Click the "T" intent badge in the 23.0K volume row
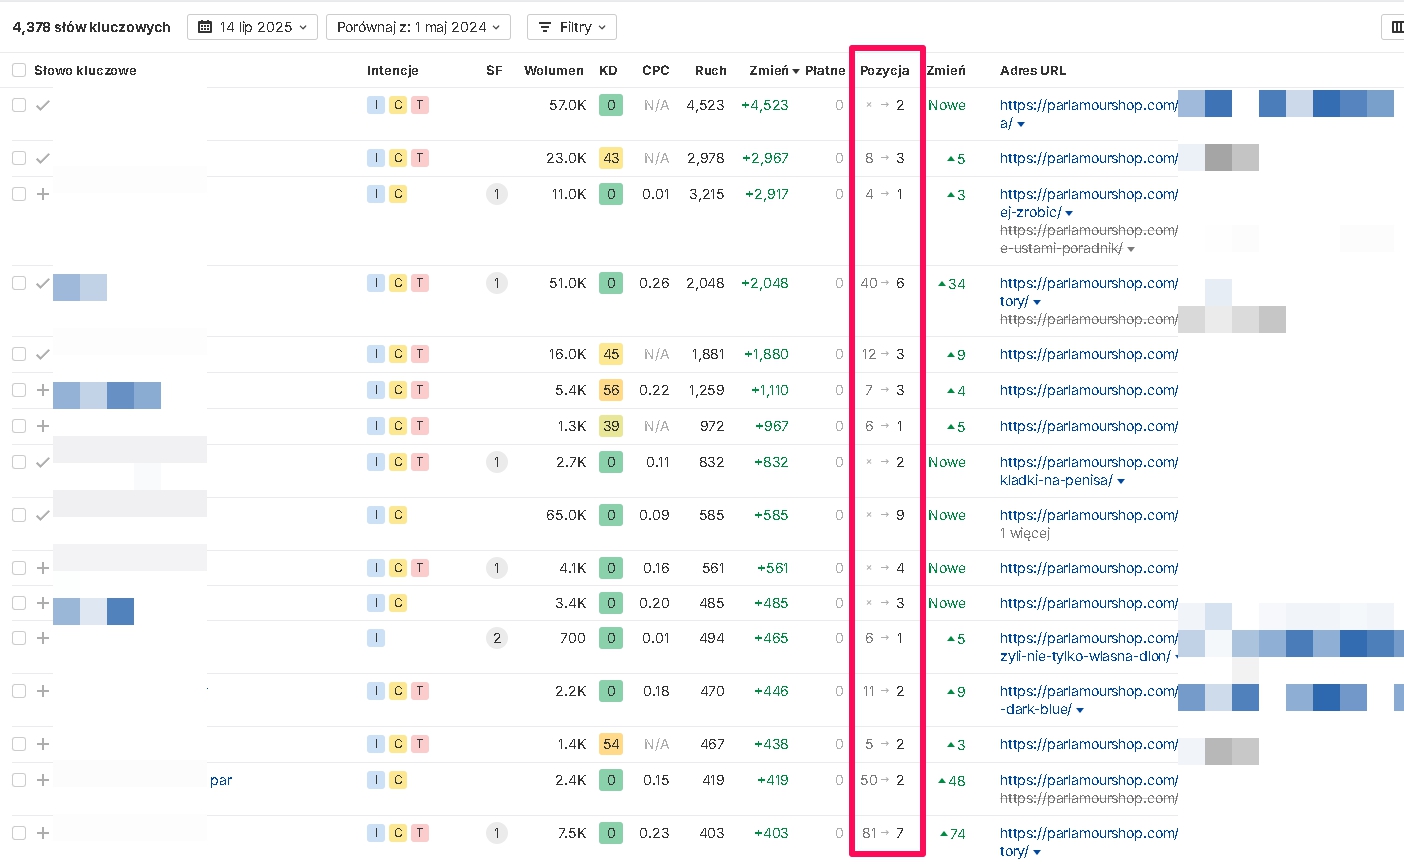This screenshot has width=1404, height=867. click(420, 158)
